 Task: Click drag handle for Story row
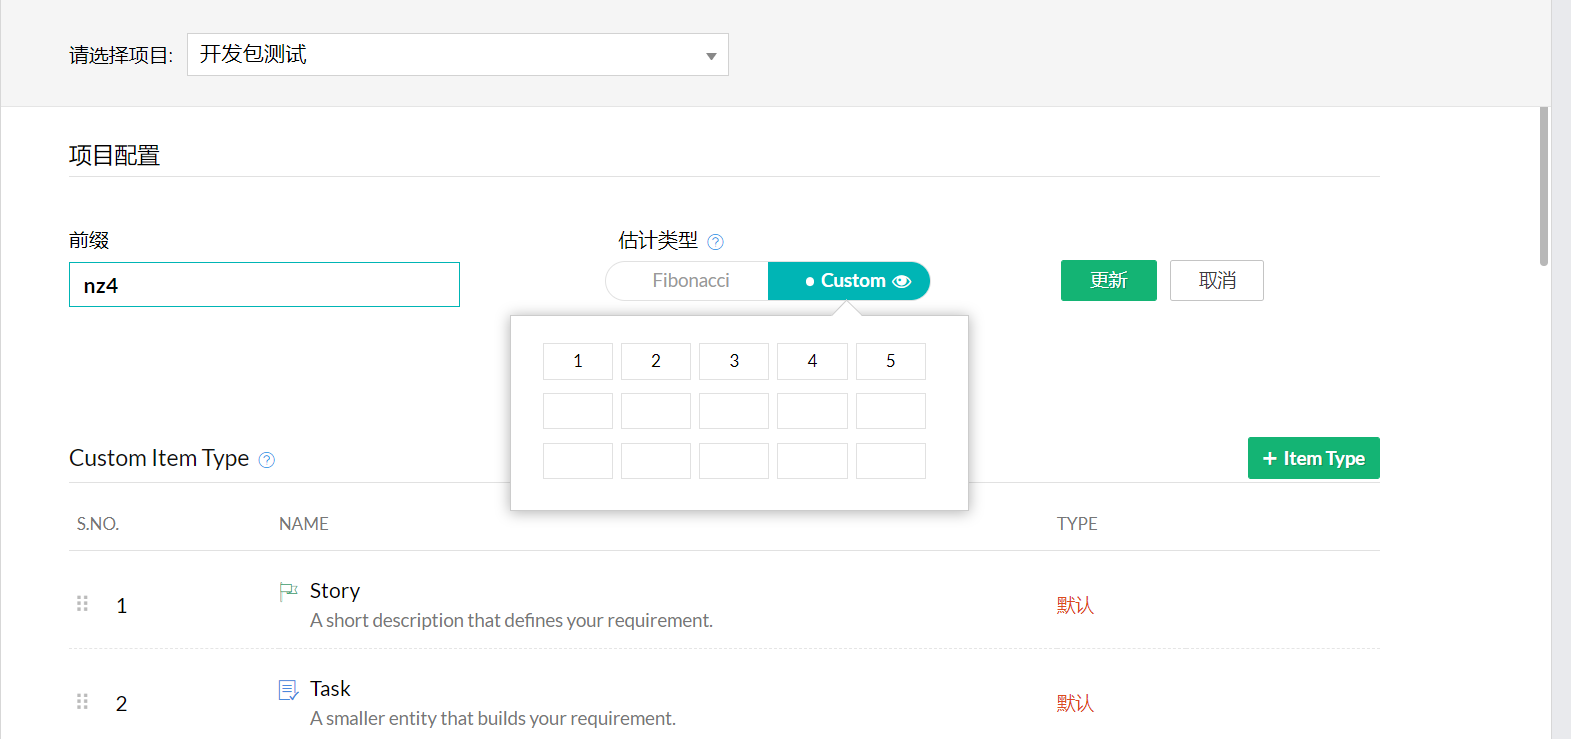click(x=83, y=604)
